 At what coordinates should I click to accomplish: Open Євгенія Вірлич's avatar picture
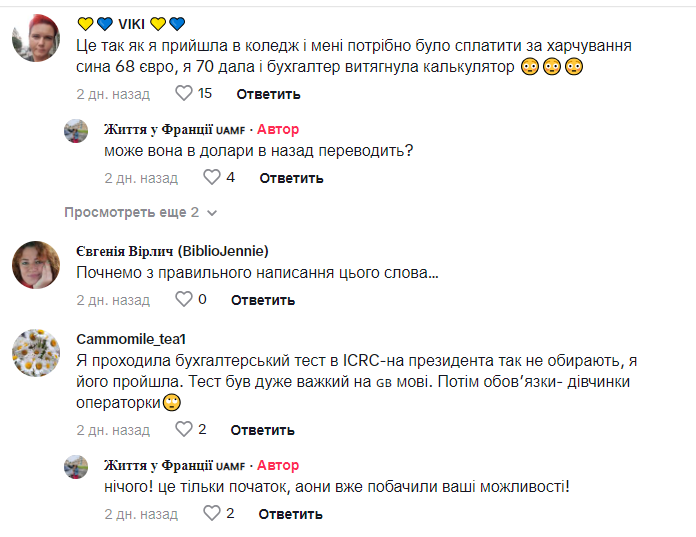click(34, 264)
